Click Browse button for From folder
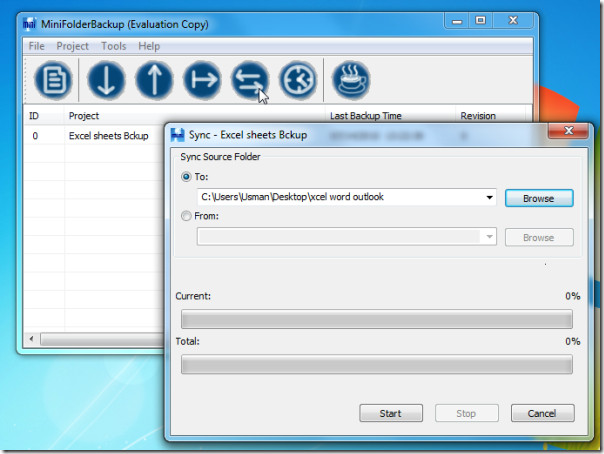Viewport: 604px width, 454px height. (539, 238)
